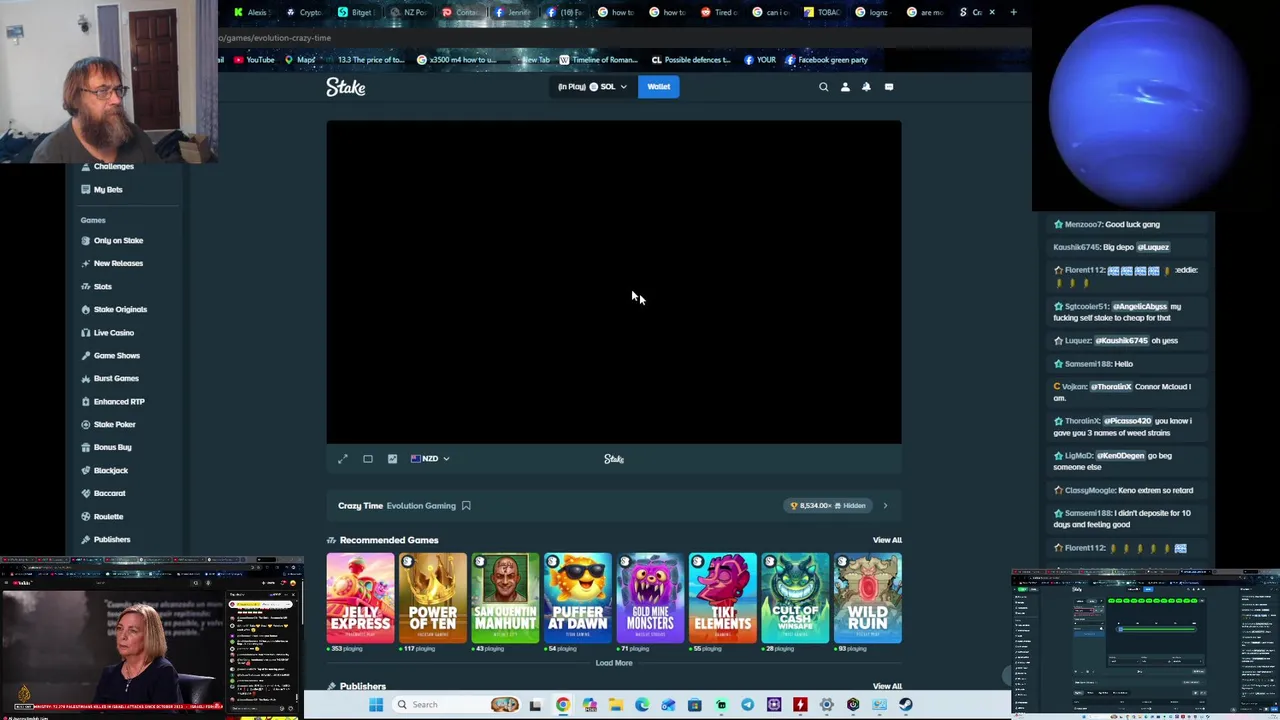1280x720 pixels.
Task: Click the Wallet button
Action: pyautogui.click(x=658, y=87)
